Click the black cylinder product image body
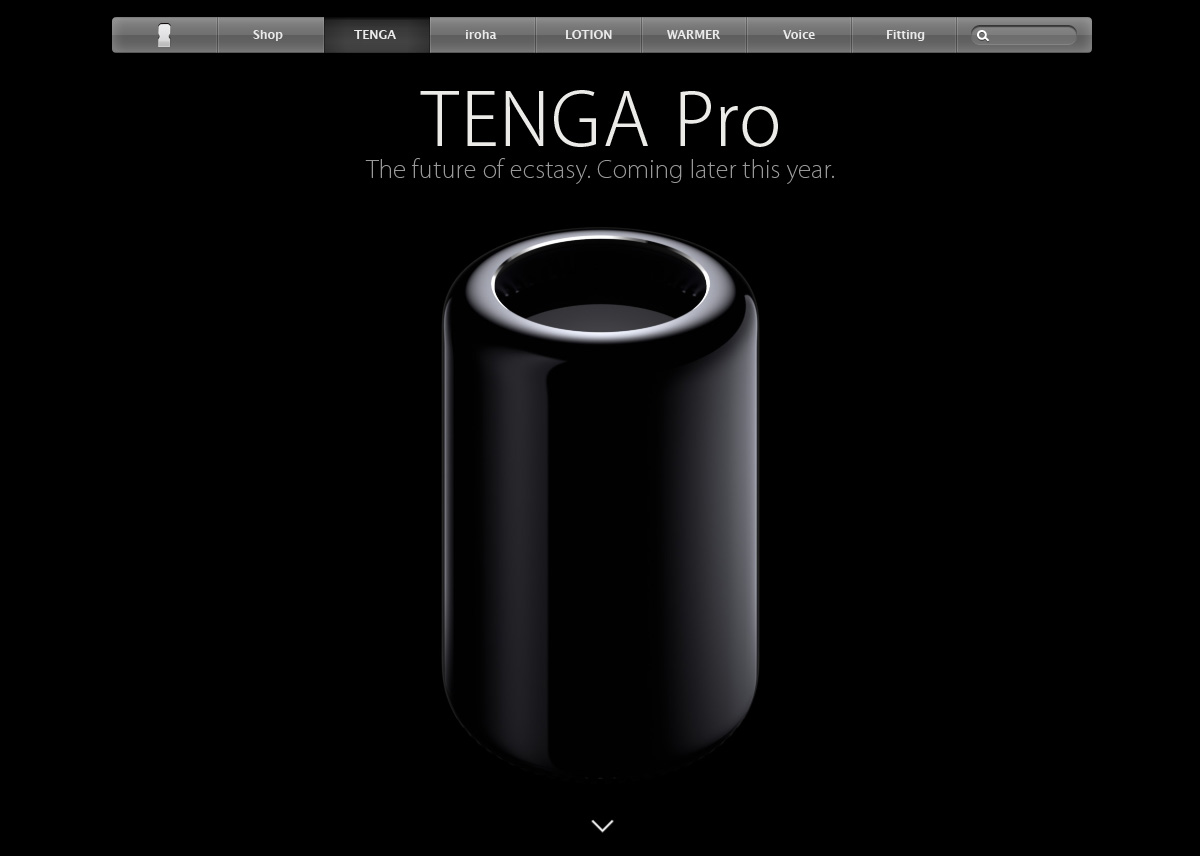Screen dimensions: 1200x856 (600, 520)
